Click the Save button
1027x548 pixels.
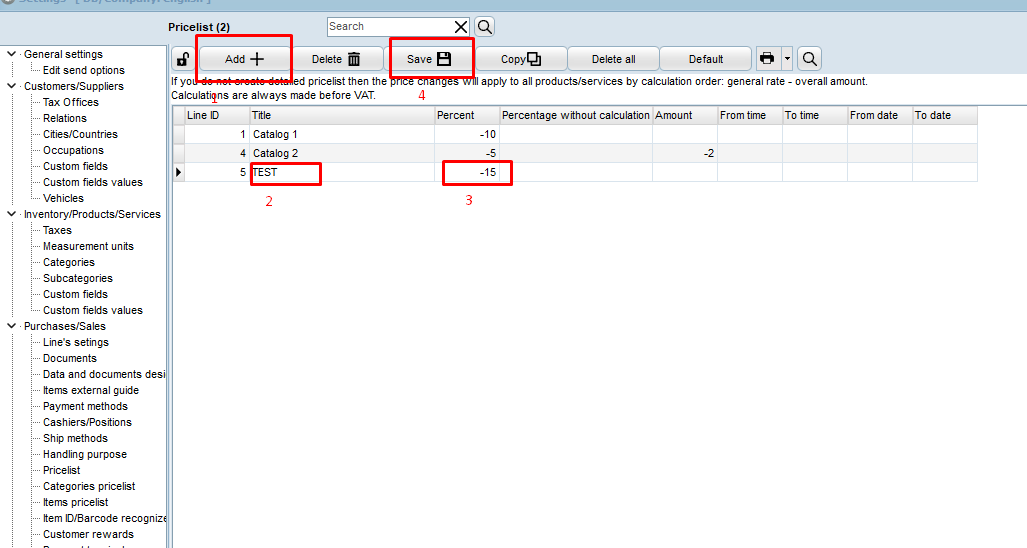coord(429,59)
